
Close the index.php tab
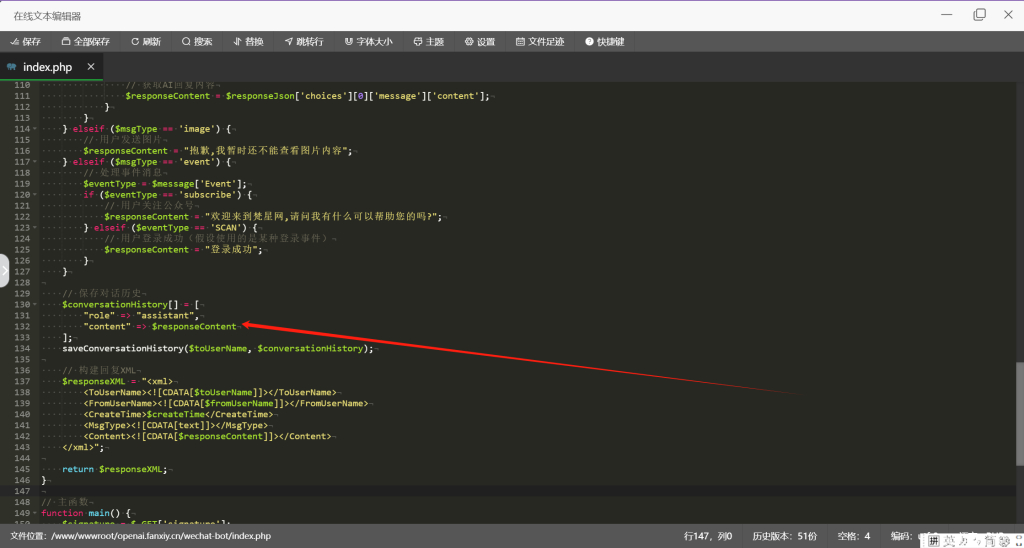[x=91, y=67]
